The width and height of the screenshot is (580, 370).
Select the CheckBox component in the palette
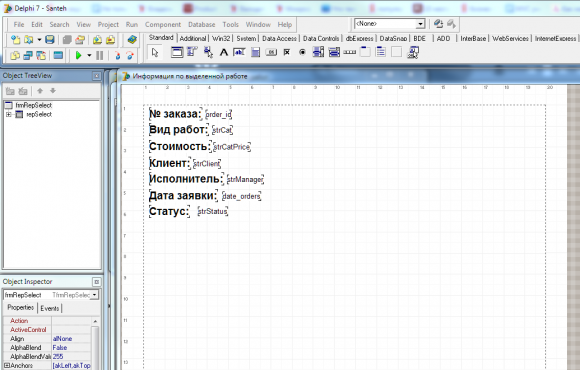(x=287, y=53)
